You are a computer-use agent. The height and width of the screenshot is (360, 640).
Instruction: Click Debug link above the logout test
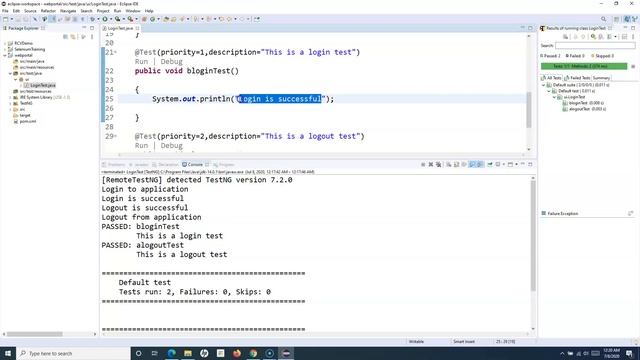[x=171, y=146]
